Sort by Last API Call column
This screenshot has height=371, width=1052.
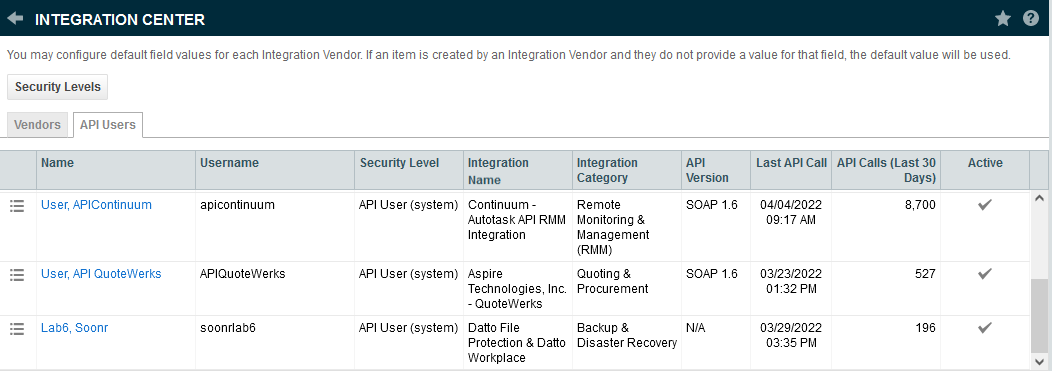[791, 162]
